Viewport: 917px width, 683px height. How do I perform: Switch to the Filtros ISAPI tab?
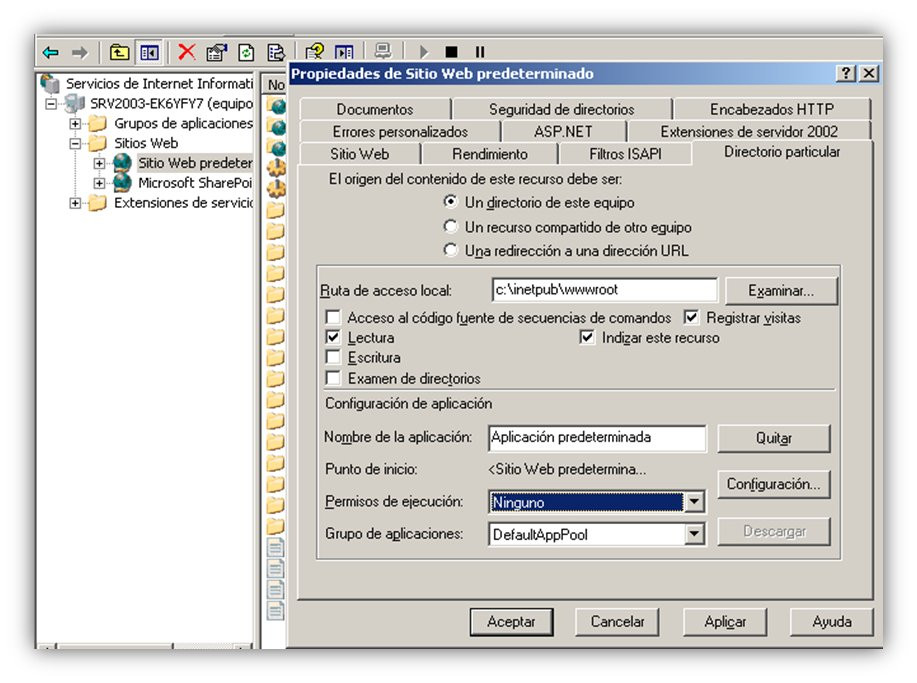tap(625, 154)
